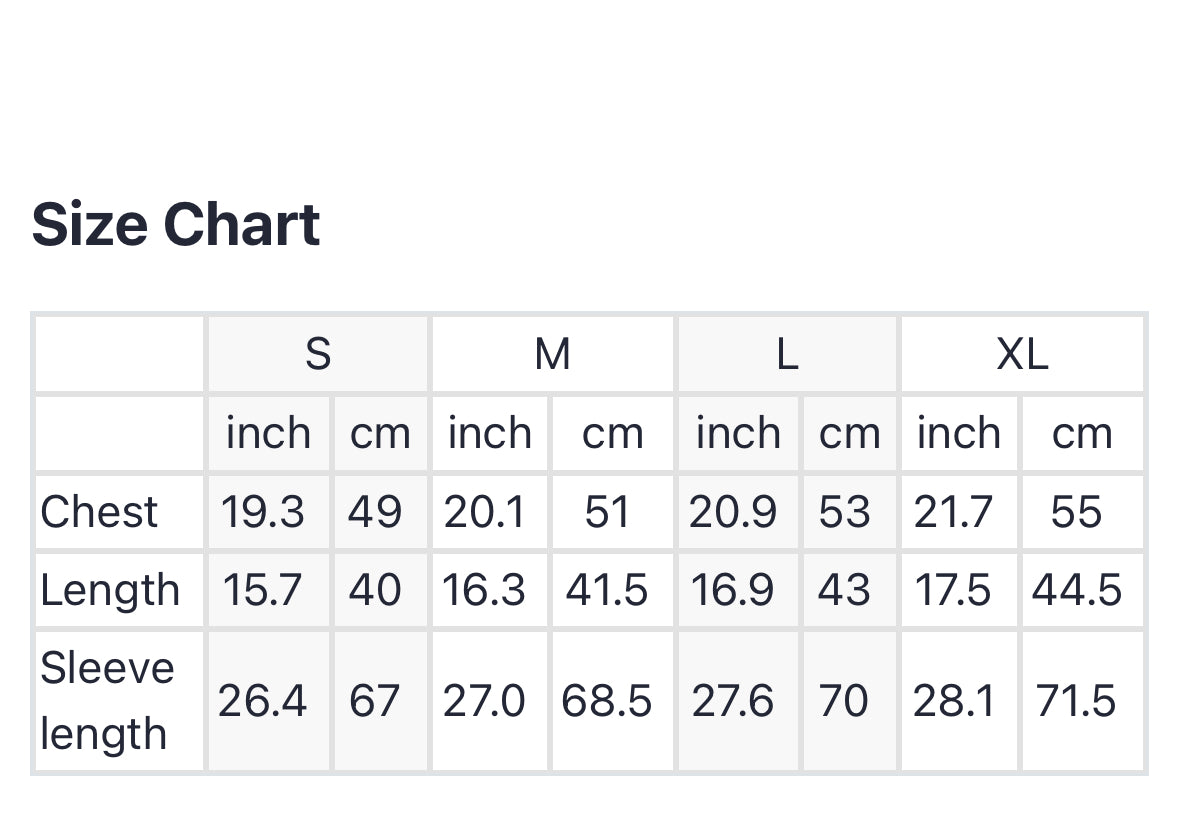This screenshot has height=820, width=1179.
Task: Click the 71.5 XL sleeve cell
Action: click(x=1076, y=701)
